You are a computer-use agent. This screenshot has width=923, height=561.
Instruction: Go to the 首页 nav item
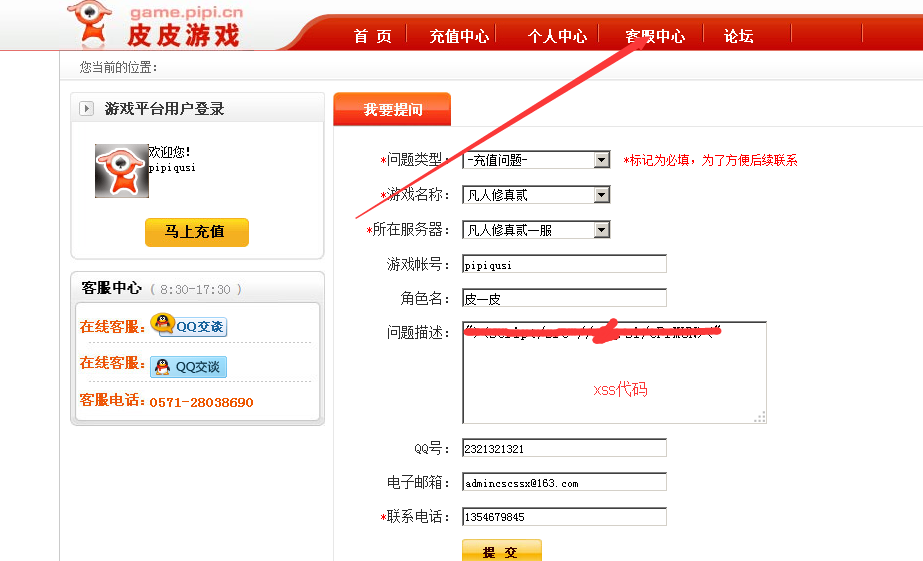click(373, 36)
